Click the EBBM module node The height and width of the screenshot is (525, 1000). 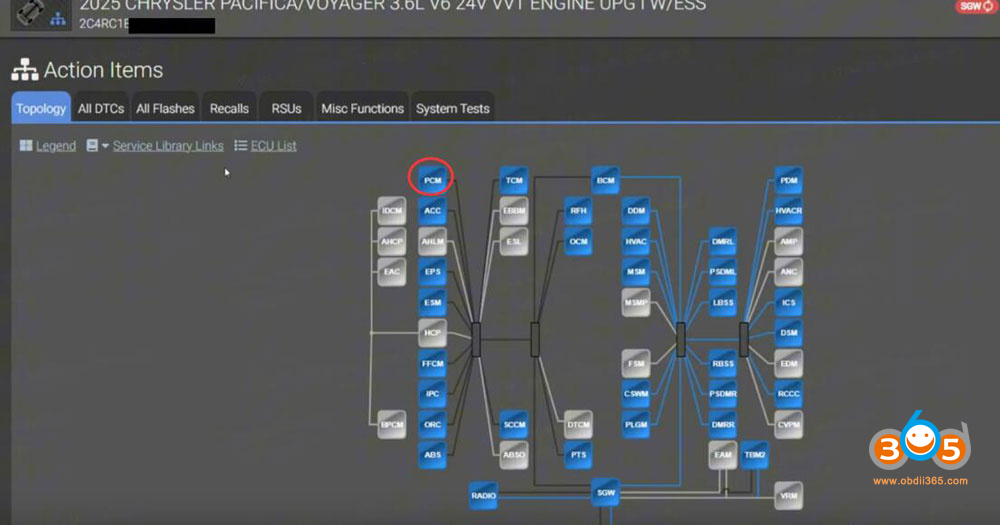pos(513,211)
